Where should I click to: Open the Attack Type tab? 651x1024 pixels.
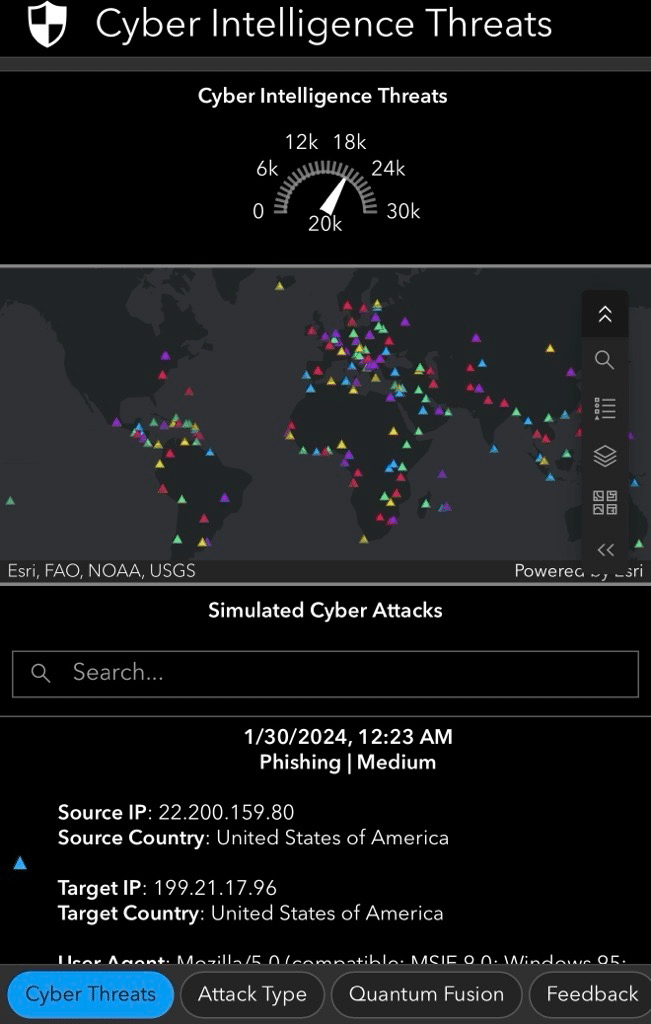[x=252, y=994]
